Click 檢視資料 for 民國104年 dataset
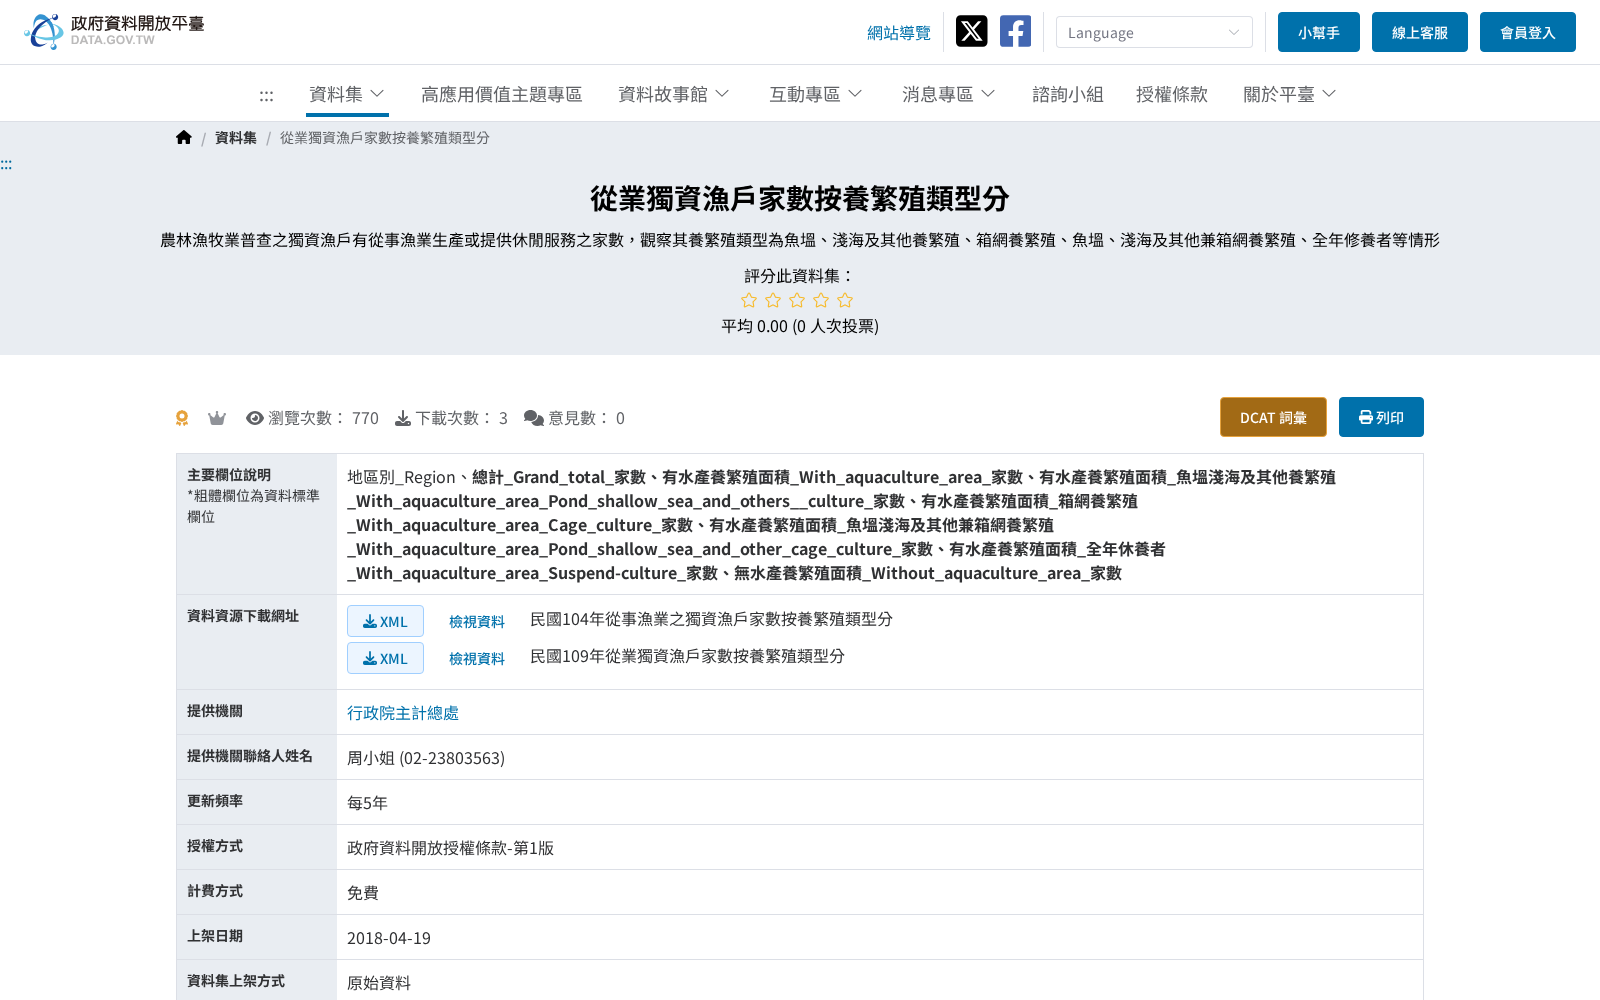Screen dimensions: 1600x1000 [477, 622]
